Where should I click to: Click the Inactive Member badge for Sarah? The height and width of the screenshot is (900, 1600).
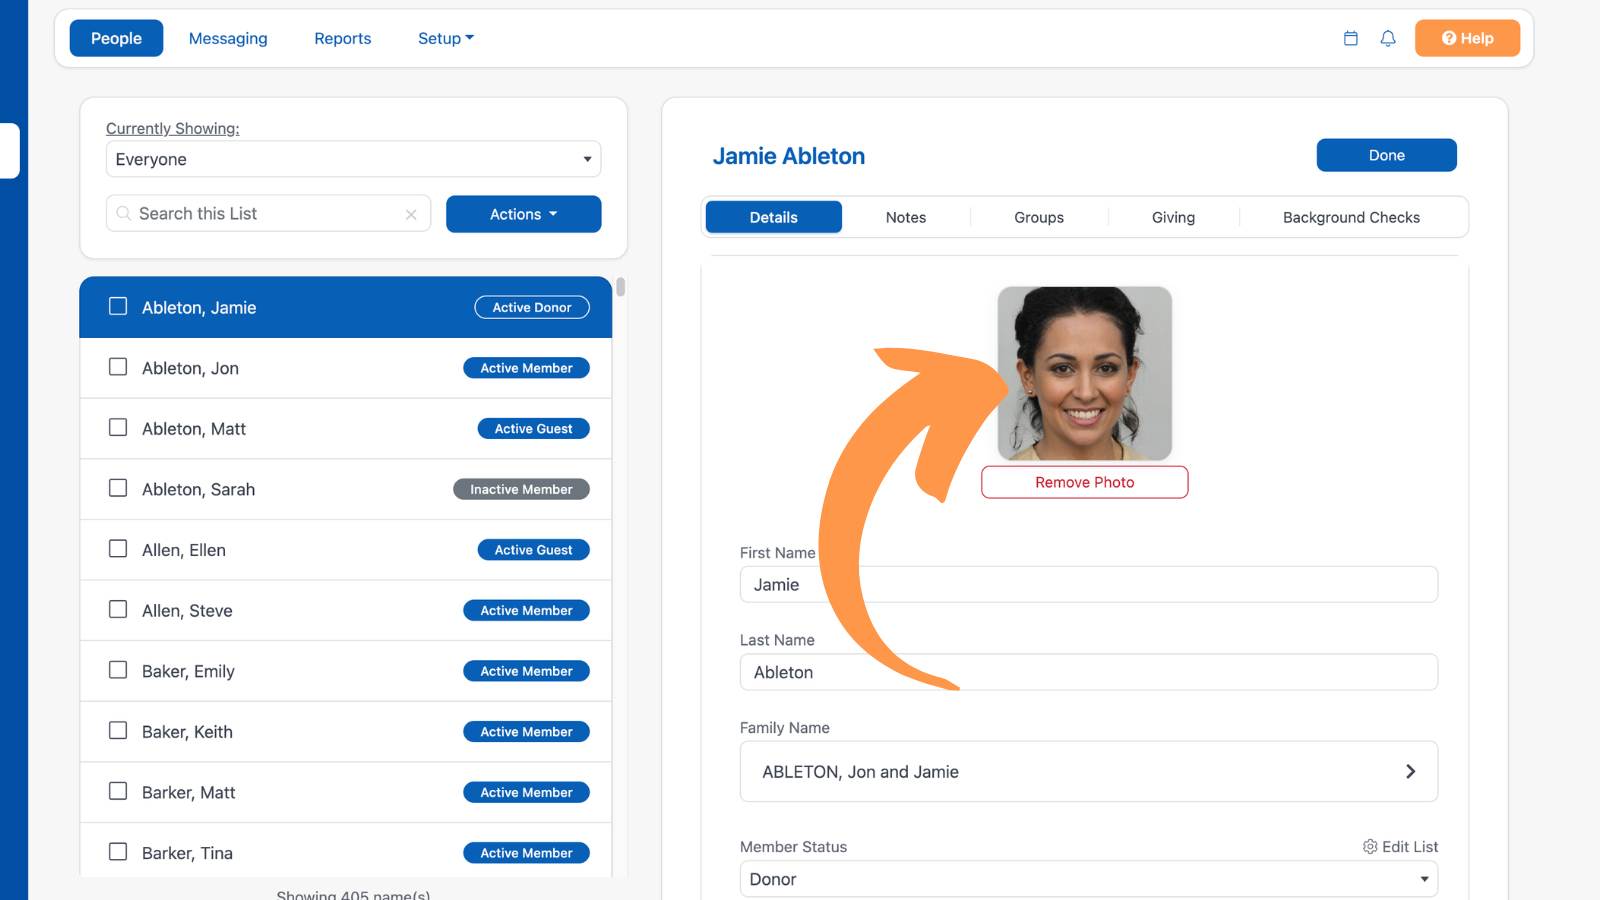521,489
